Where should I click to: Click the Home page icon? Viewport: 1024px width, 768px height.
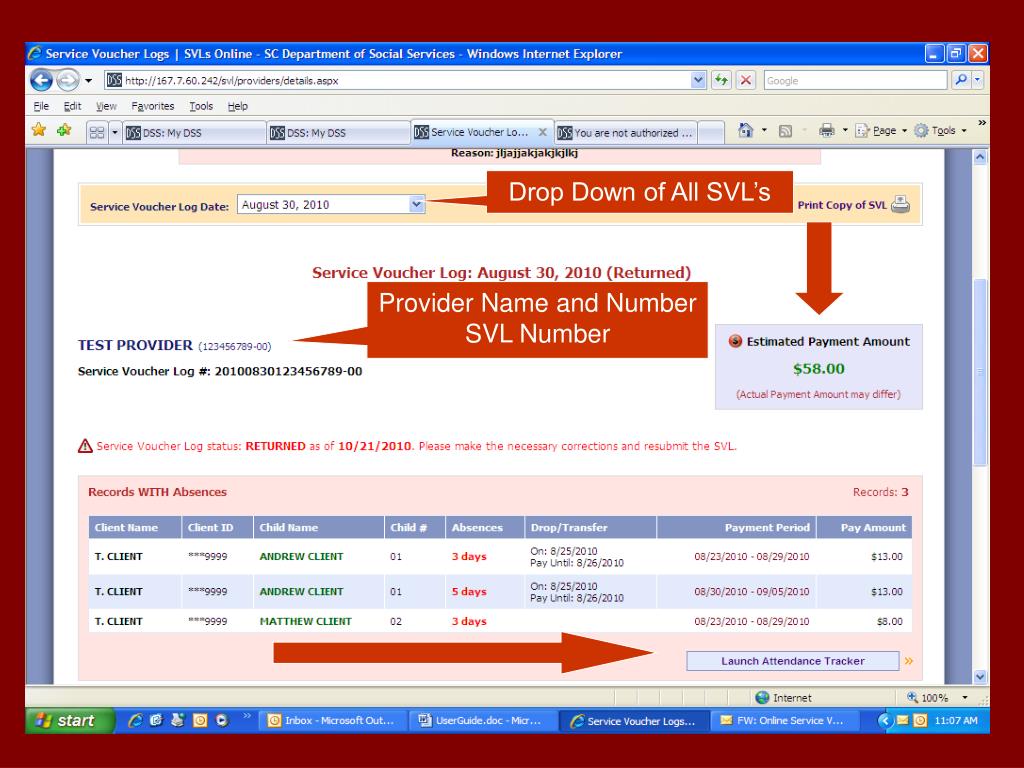pyautogui.click(x=745, y=131)
